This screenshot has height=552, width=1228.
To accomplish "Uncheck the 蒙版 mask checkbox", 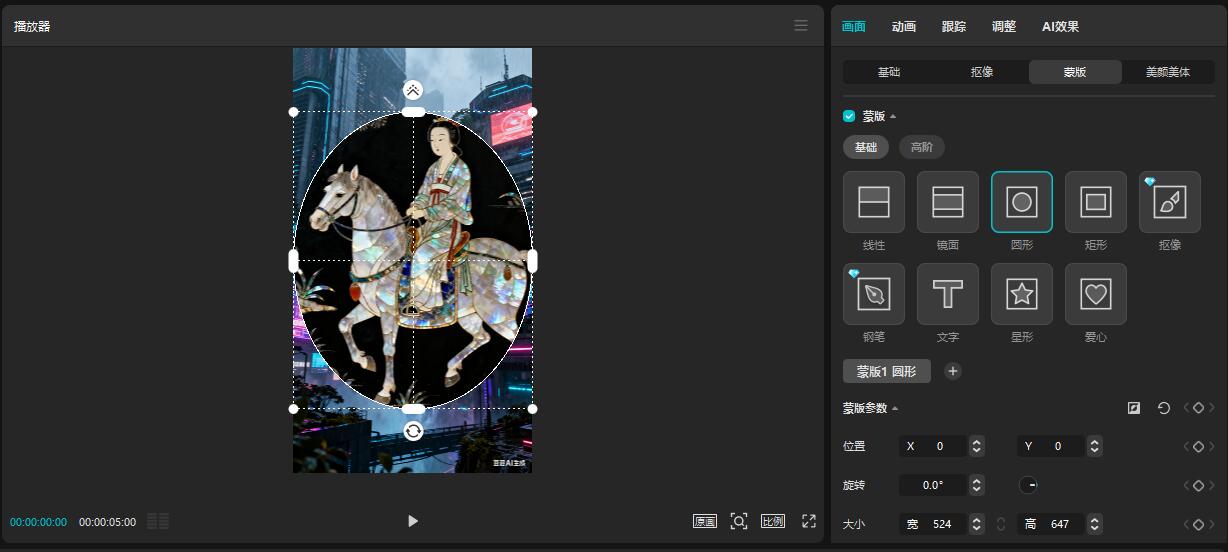I will pyautogui.click(x=849, y=116).
